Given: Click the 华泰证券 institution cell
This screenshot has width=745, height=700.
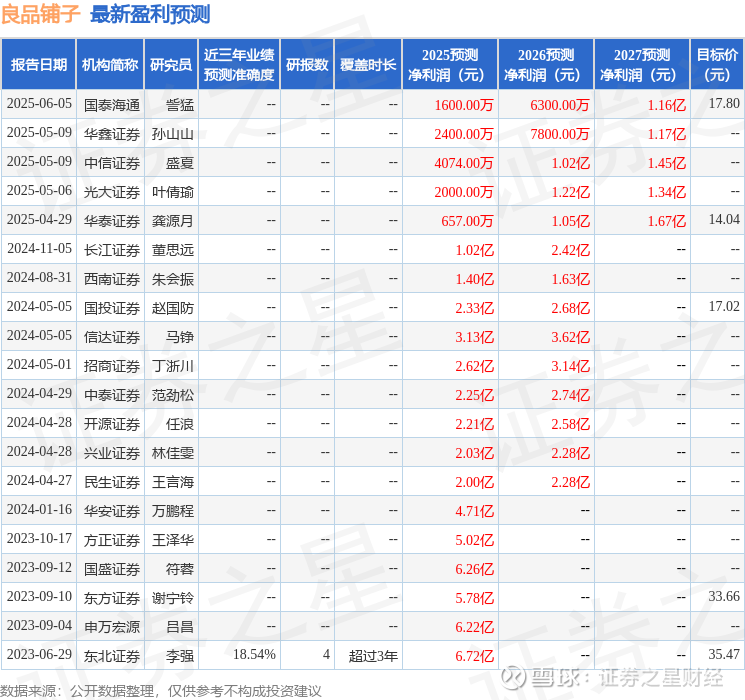Looking at the screenshot, I should (112, 221).
